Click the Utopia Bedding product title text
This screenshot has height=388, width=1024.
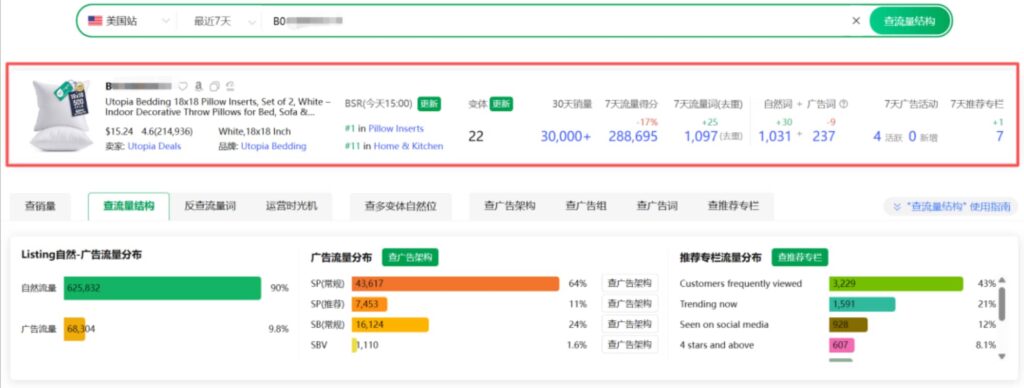218,107
